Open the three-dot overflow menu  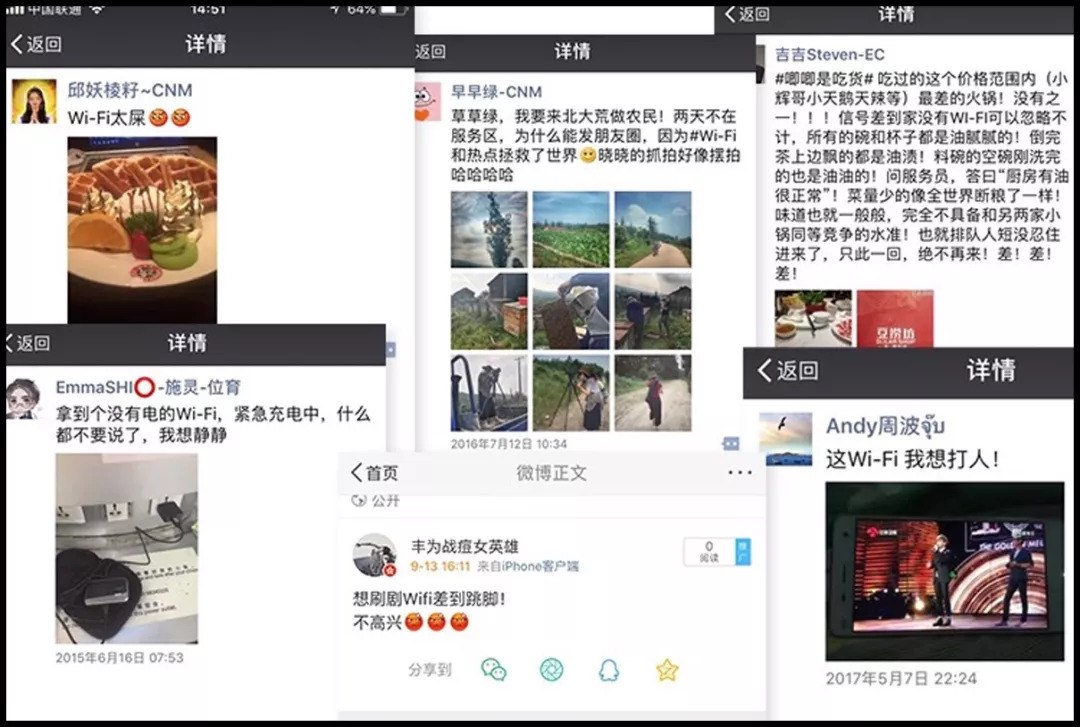739,473
